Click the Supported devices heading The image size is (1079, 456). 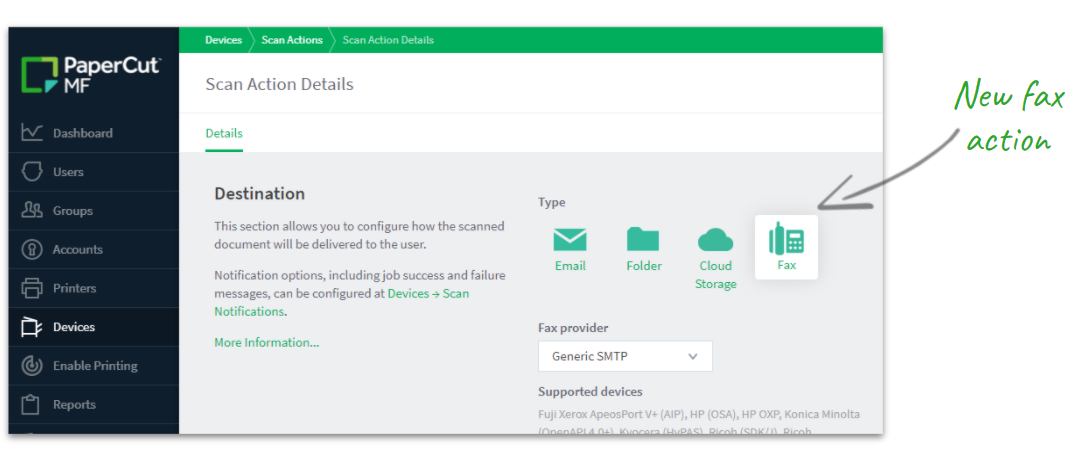(x=590, y=391)
